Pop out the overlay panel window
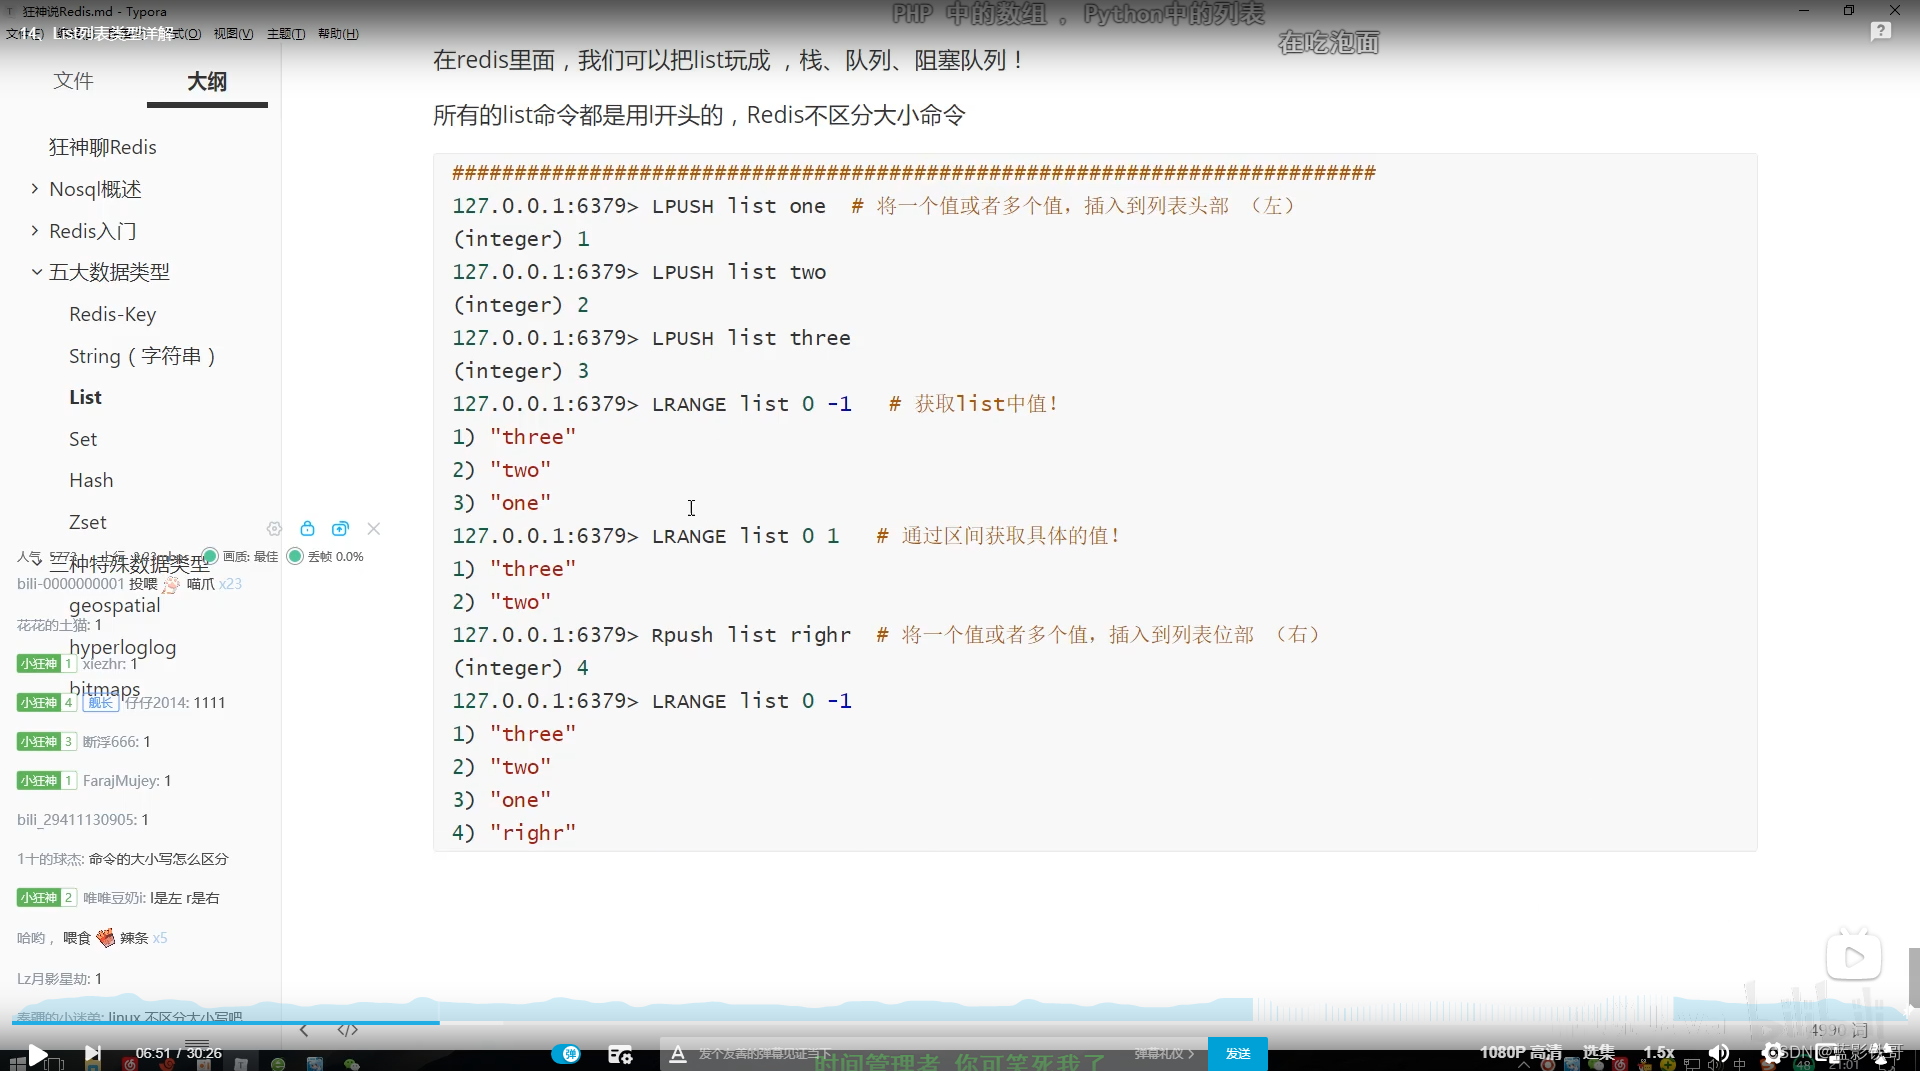1920x1071 pixels. [x=340, y=528]
